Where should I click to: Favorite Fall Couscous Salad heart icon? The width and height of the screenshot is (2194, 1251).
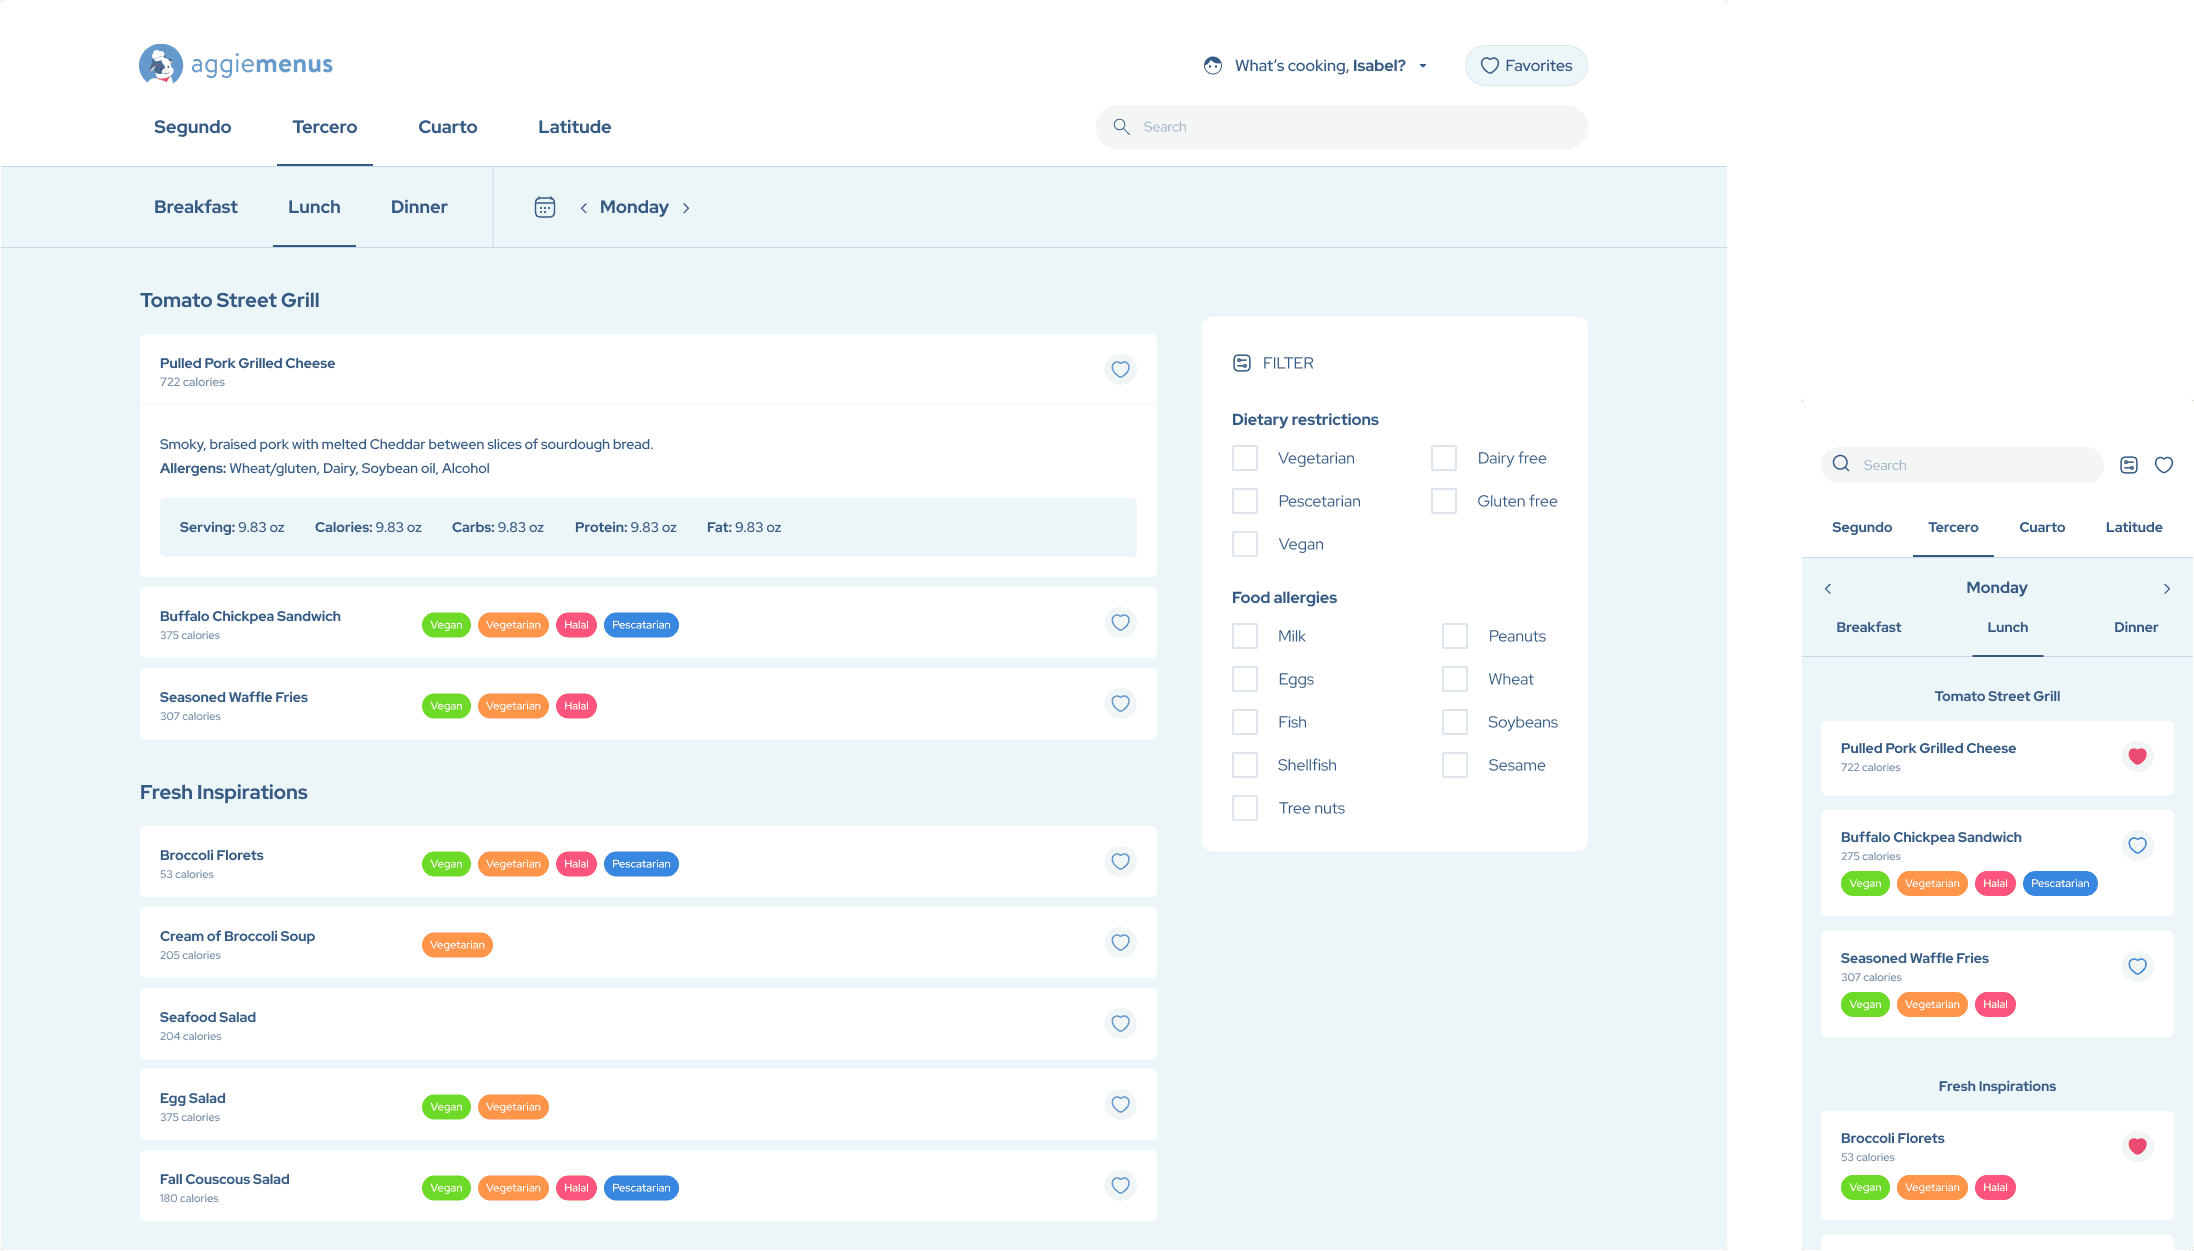pyautogui.click(x=1120, y=1185)
